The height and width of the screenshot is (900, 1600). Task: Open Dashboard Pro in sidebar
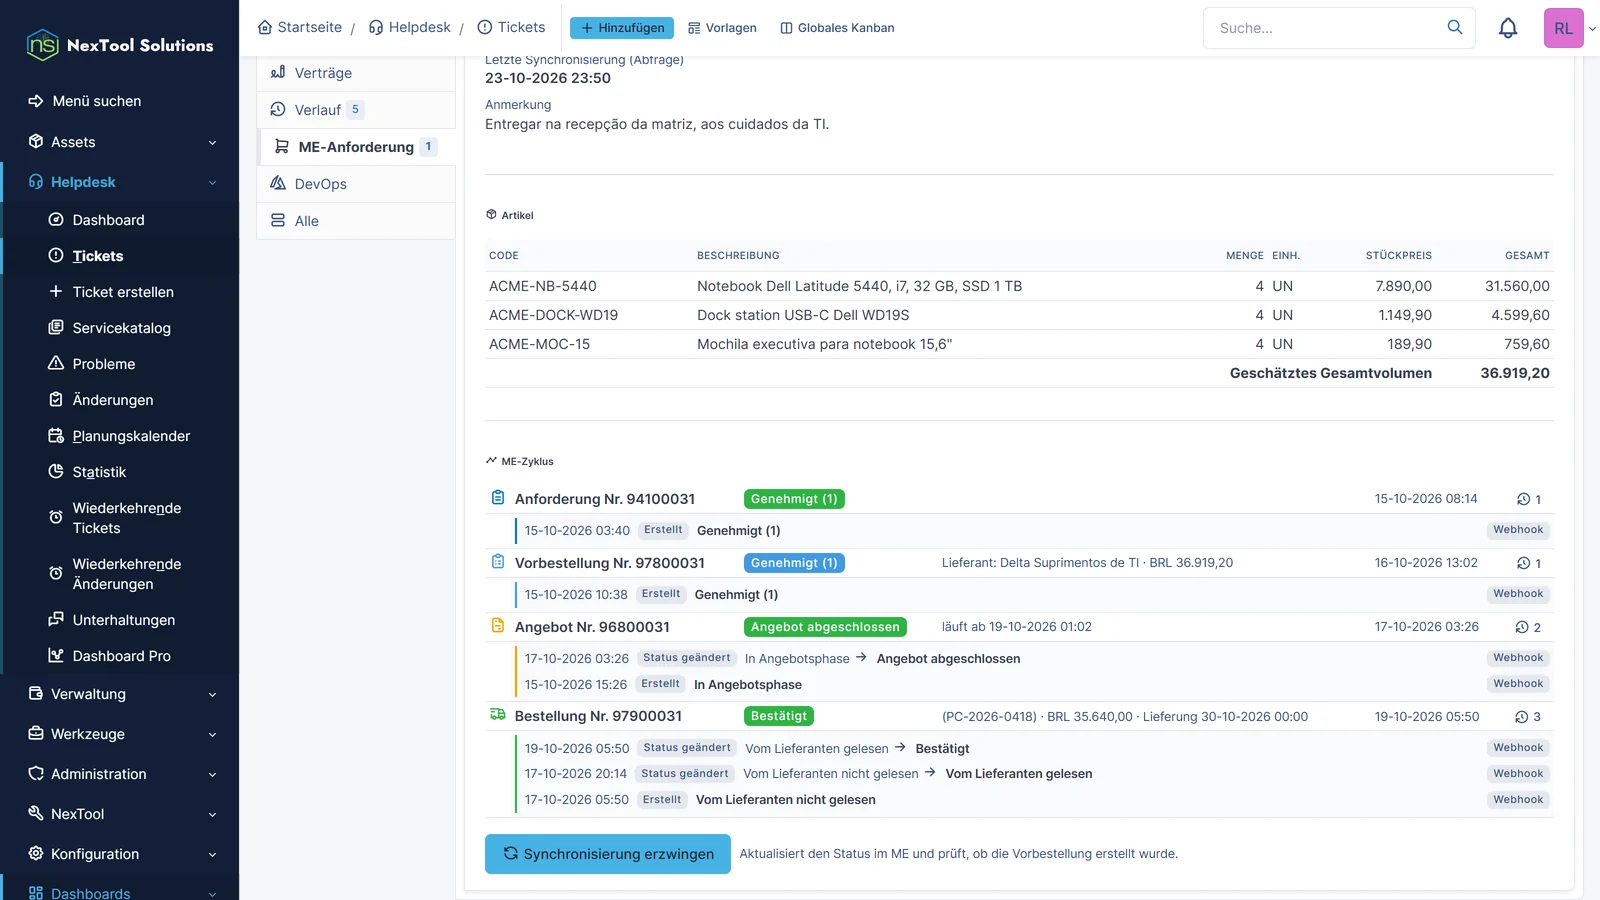120,656
